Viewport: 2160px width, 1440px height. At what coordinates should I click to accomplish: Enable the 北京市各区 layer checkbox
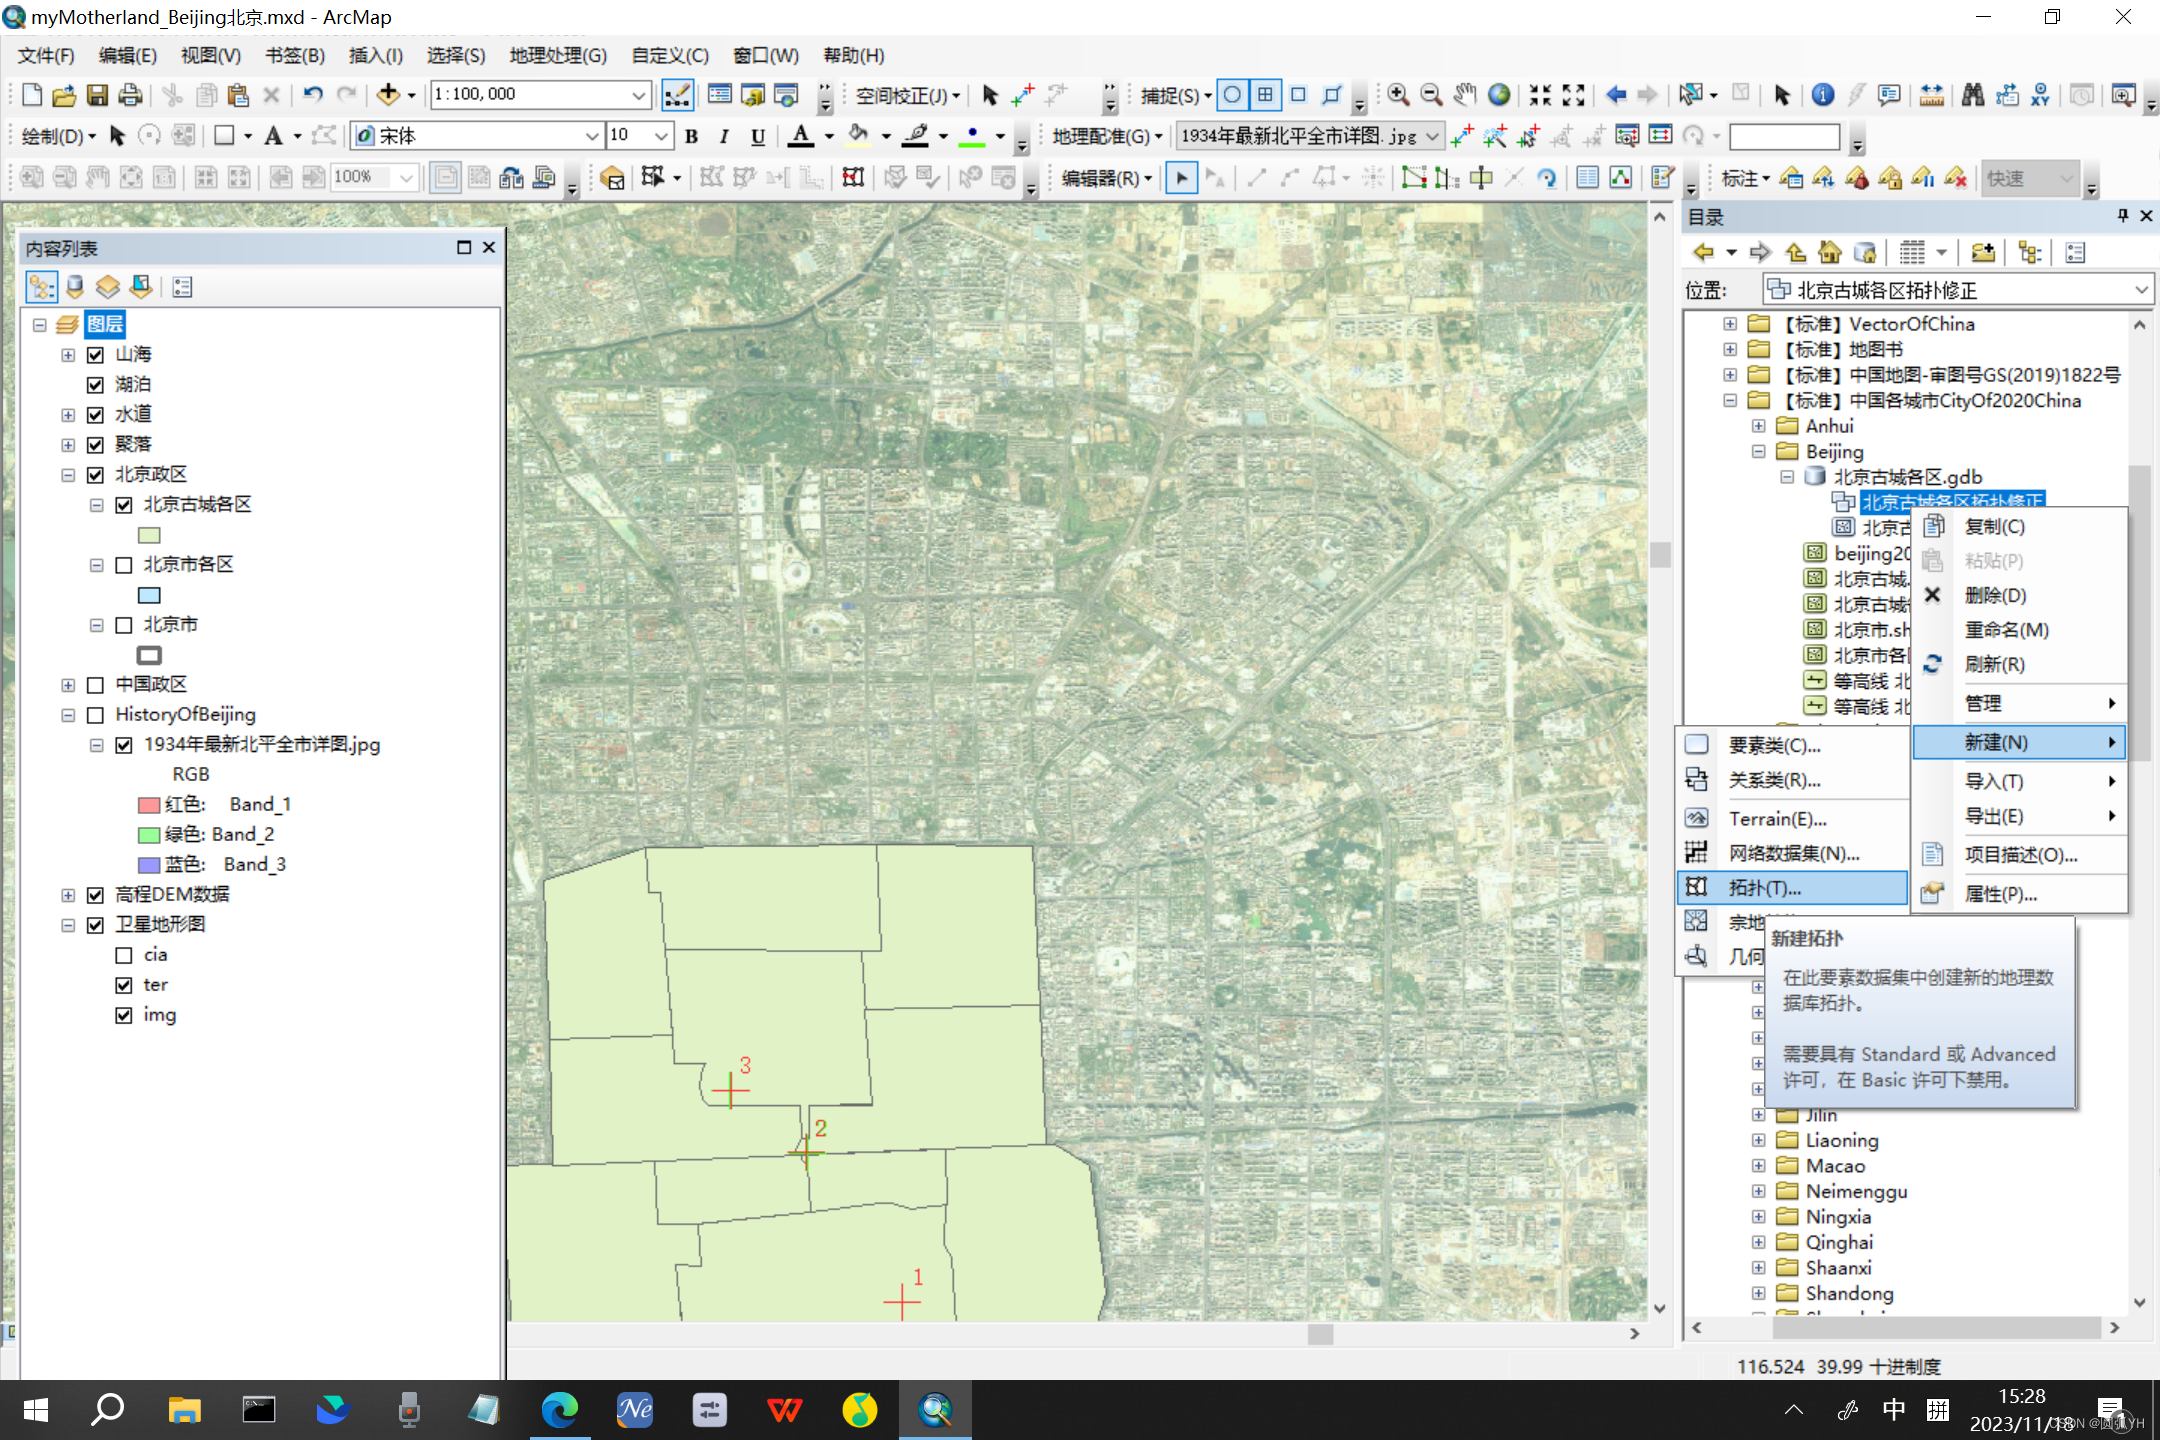coord(124,565)
